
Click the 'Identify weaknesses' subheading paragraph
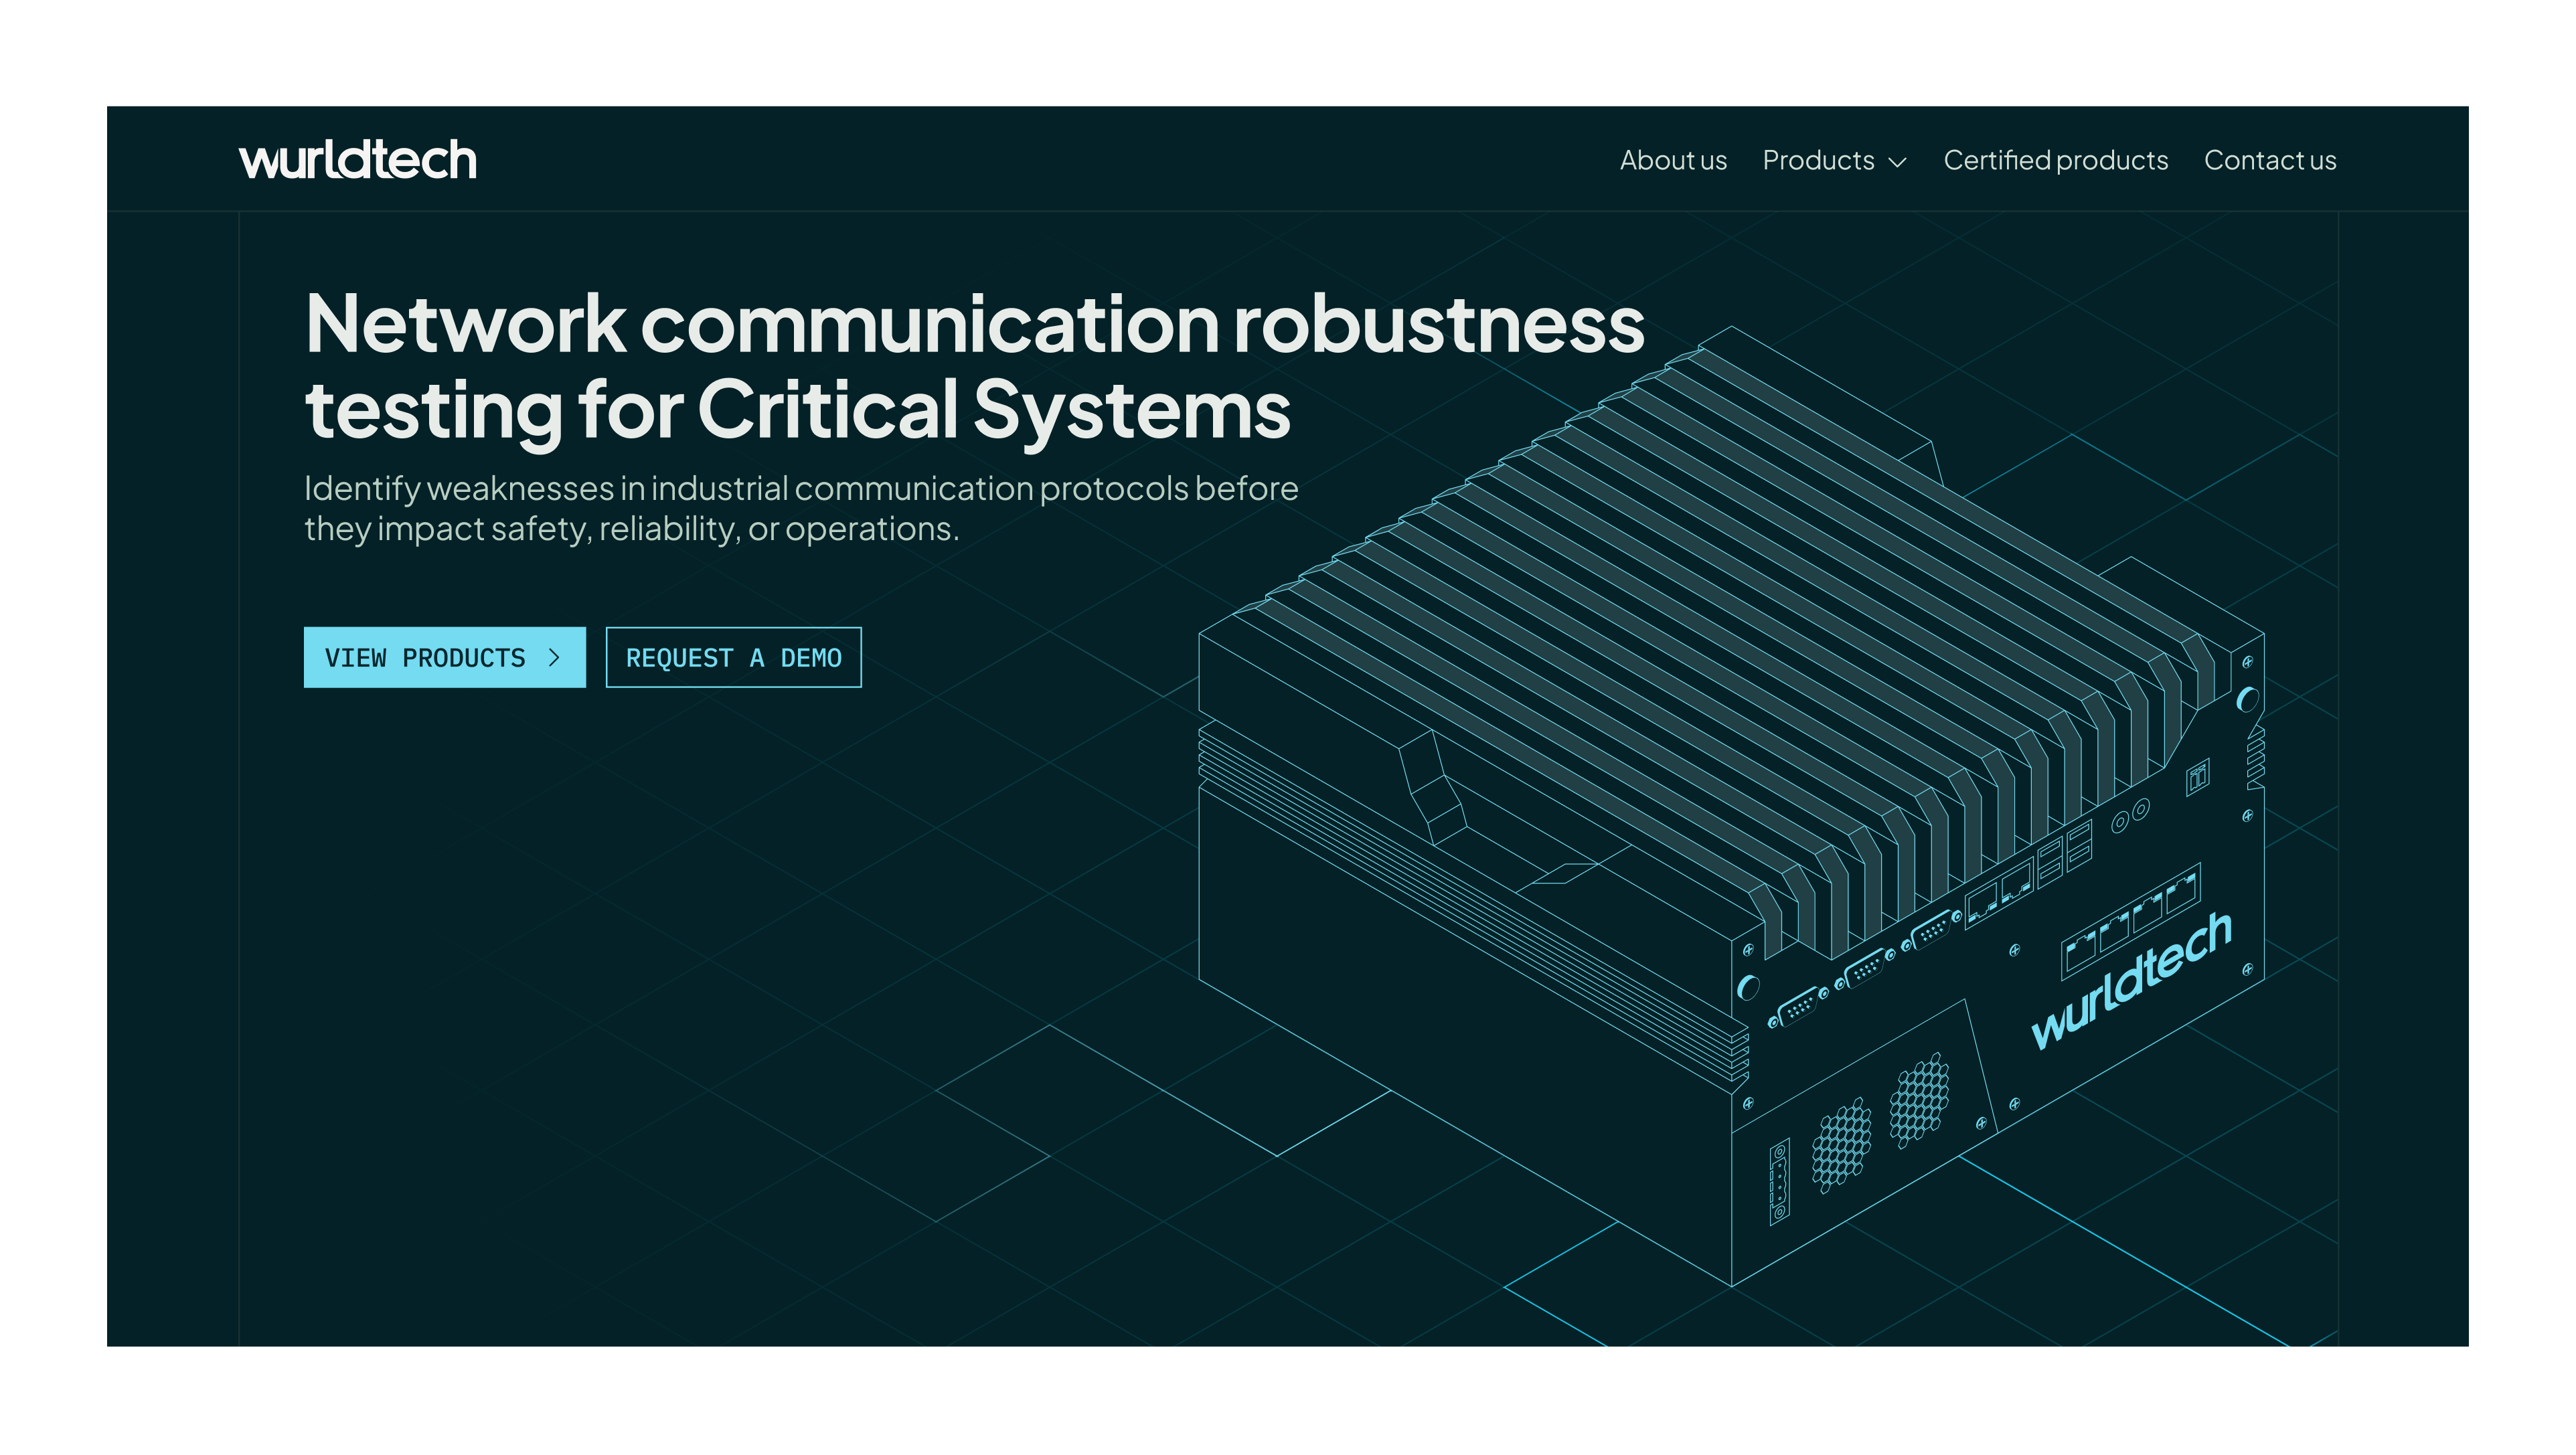(801, 508)
